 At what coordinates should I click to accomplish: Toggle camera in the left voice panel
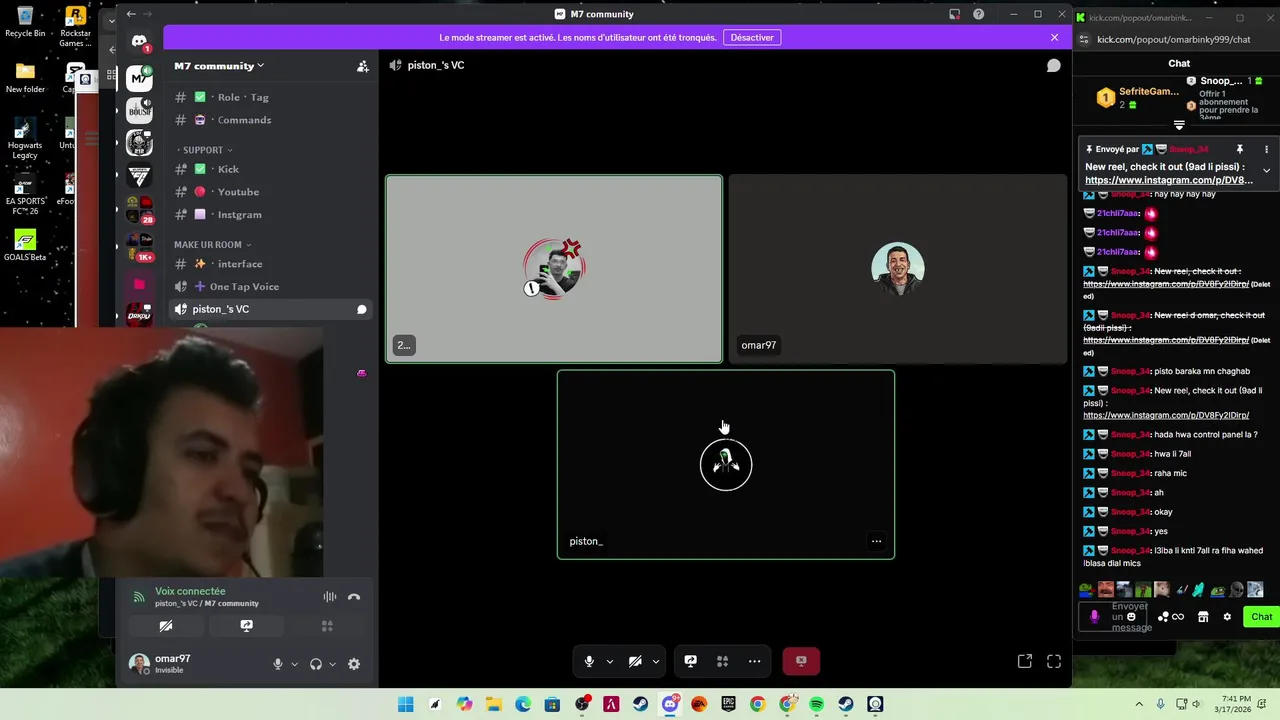(x=166, y=626)
